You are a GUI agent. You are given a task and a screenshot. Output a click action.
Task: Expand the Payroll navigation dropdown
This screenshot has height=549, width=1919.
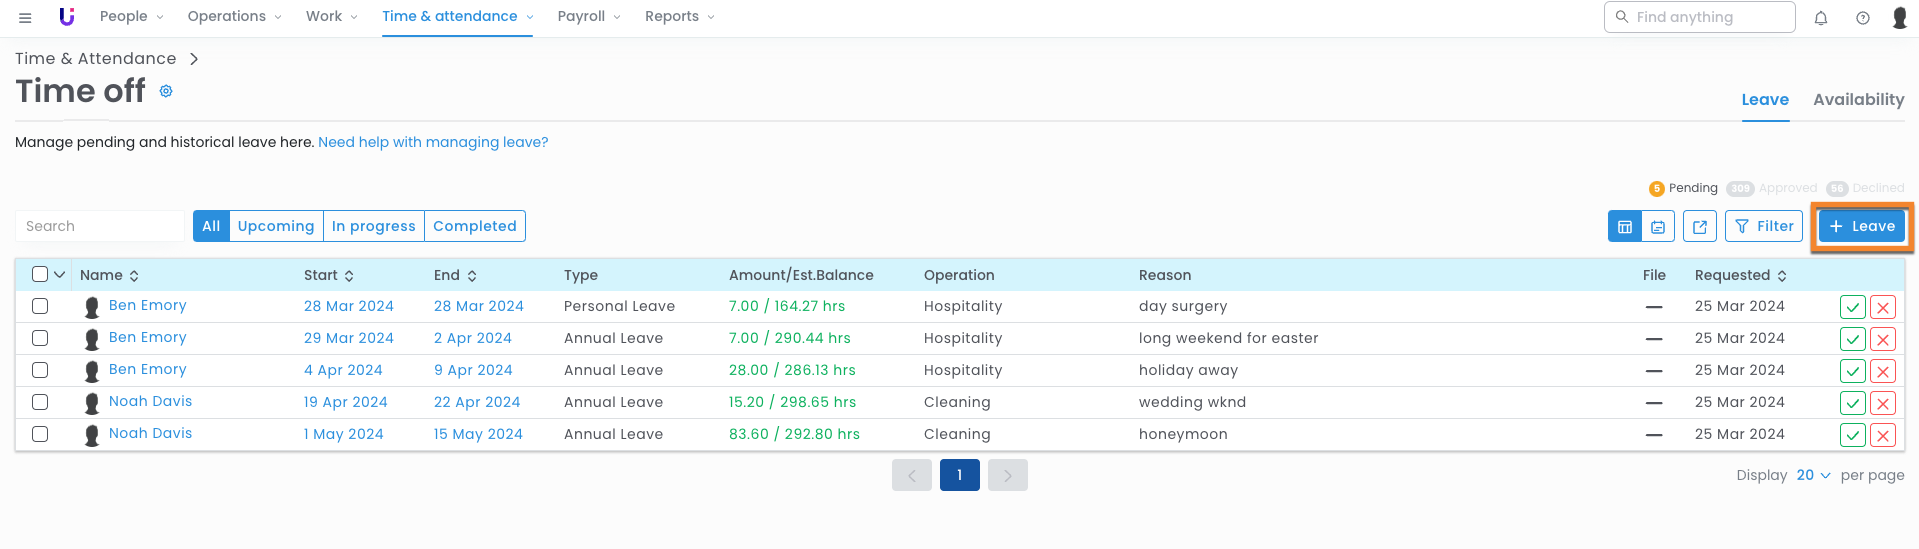pyautogui.click(x=588, y=17)
